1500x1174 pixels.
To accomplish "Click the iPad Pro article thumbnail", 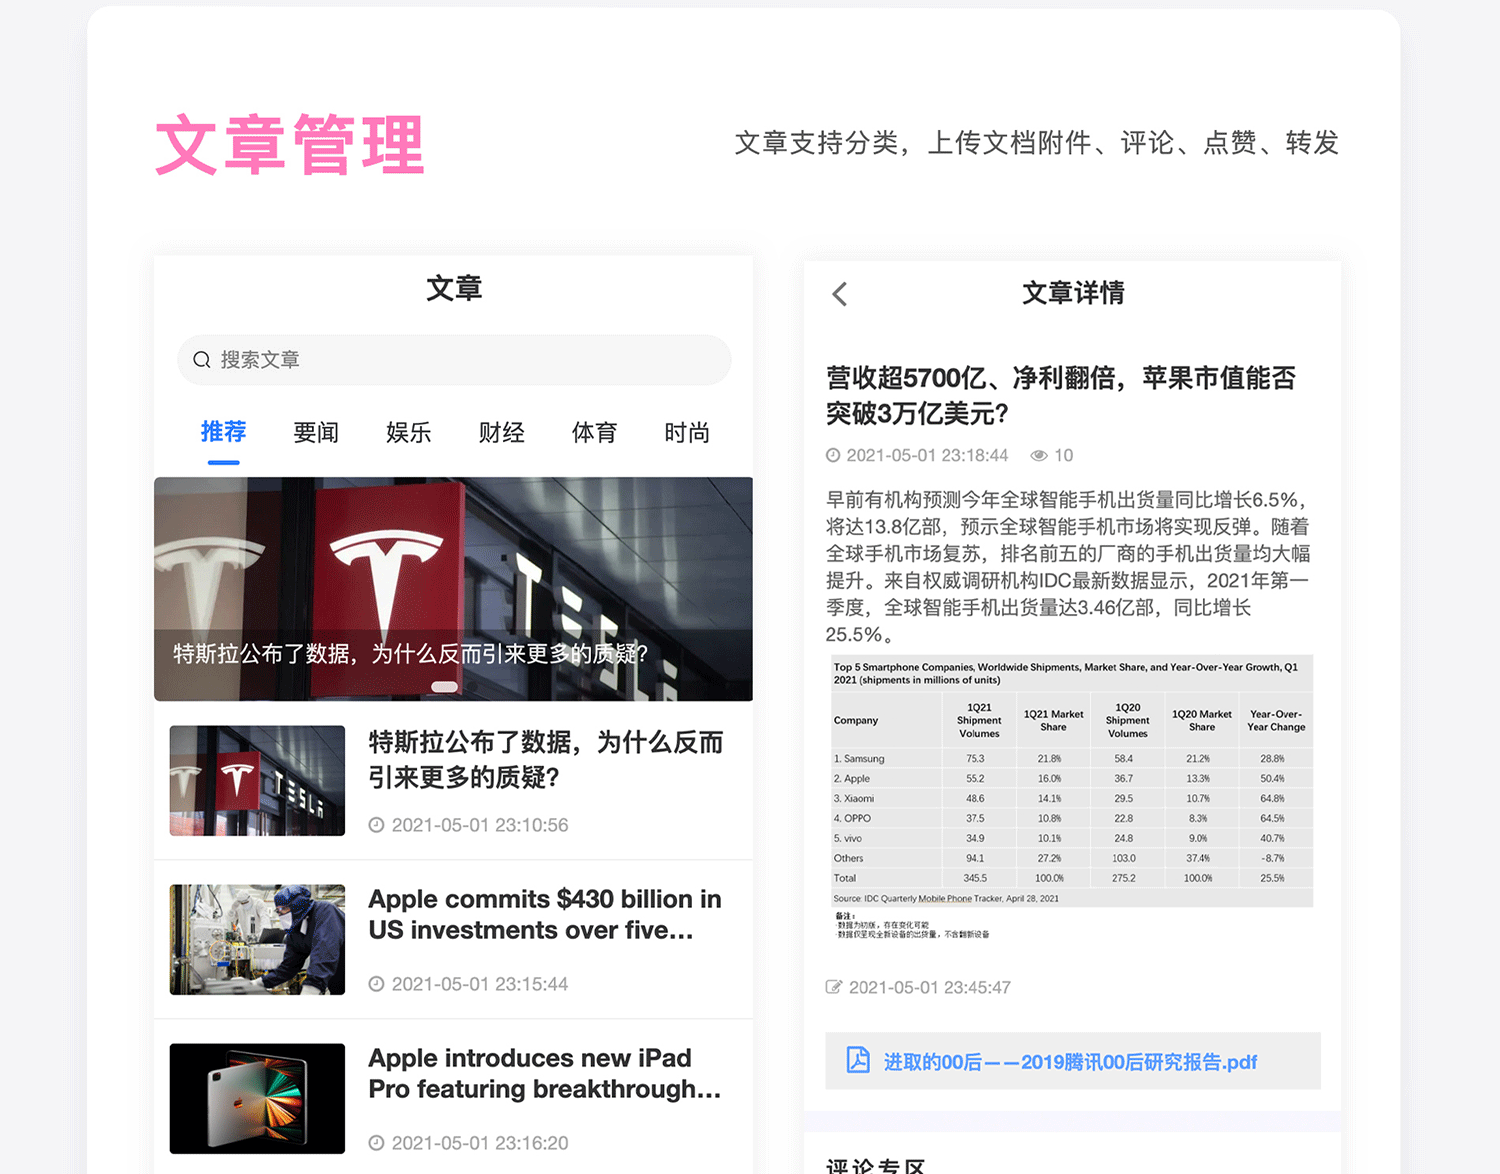I will coord(257,1098).
